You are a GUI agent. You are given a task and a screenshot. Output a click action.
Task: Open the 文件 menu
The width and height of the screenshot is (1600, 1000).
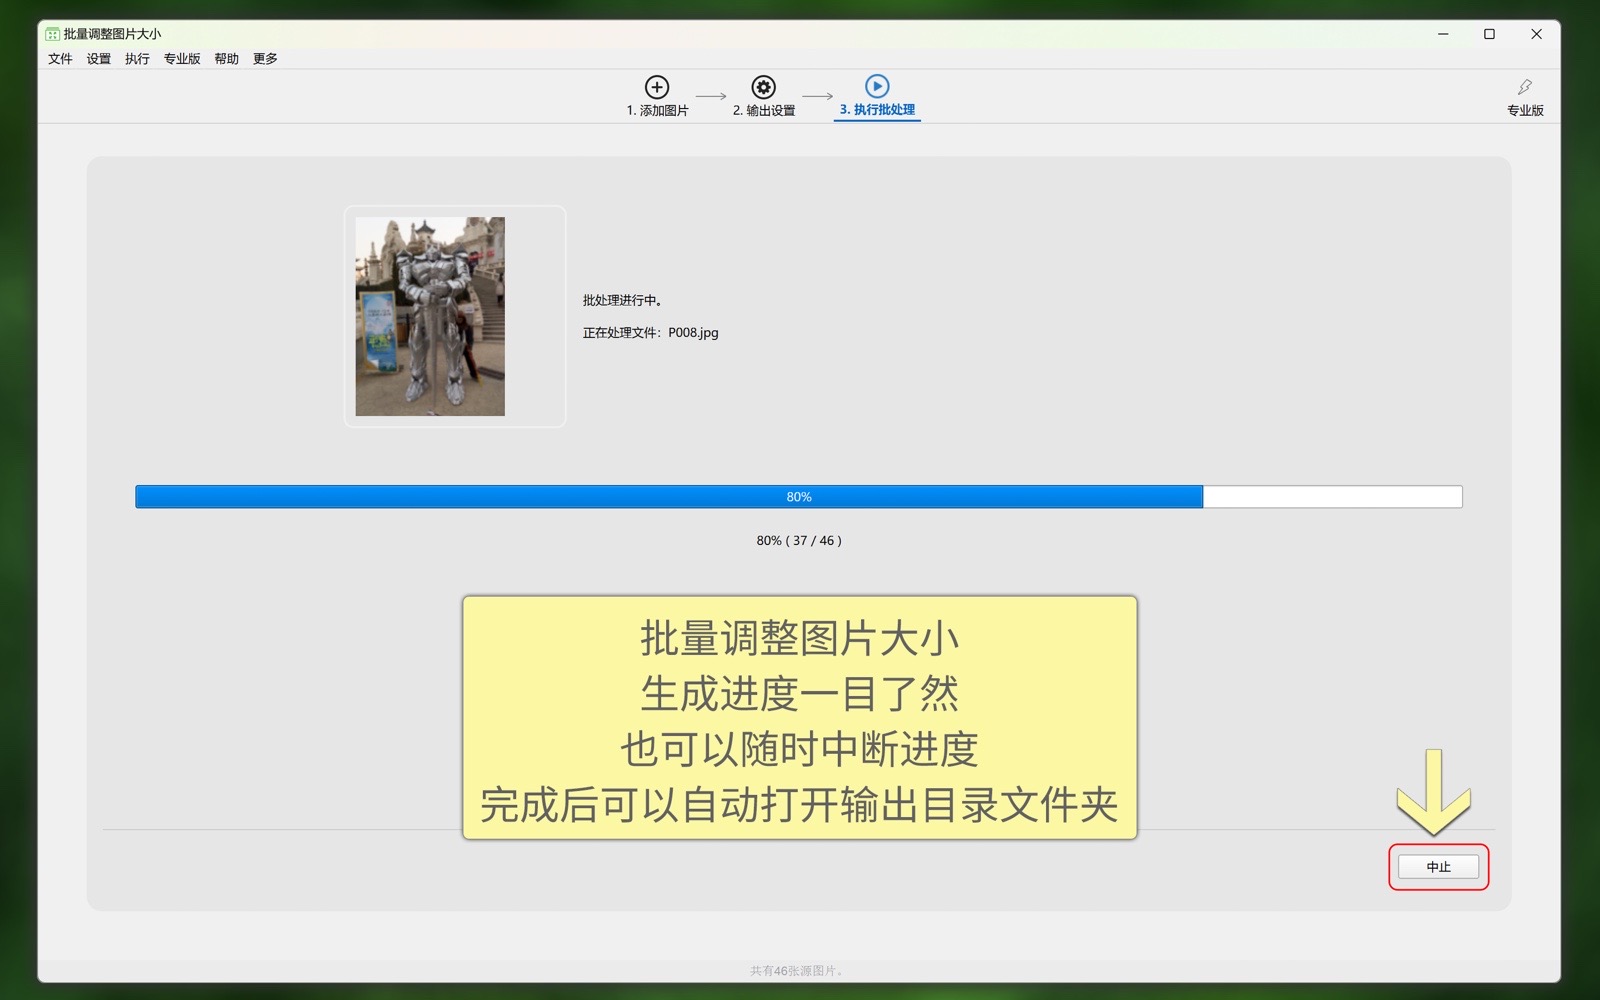coord(60,59)
